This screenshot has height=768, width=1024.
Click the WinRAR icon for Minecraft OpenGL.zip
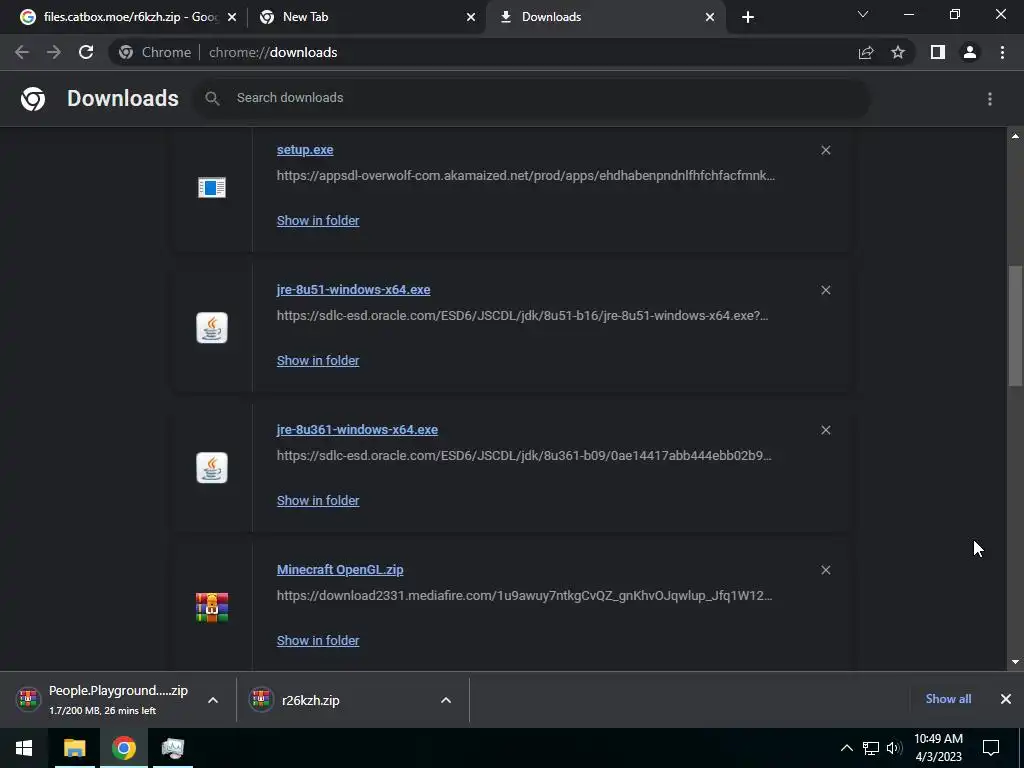[x=212, y=607]
